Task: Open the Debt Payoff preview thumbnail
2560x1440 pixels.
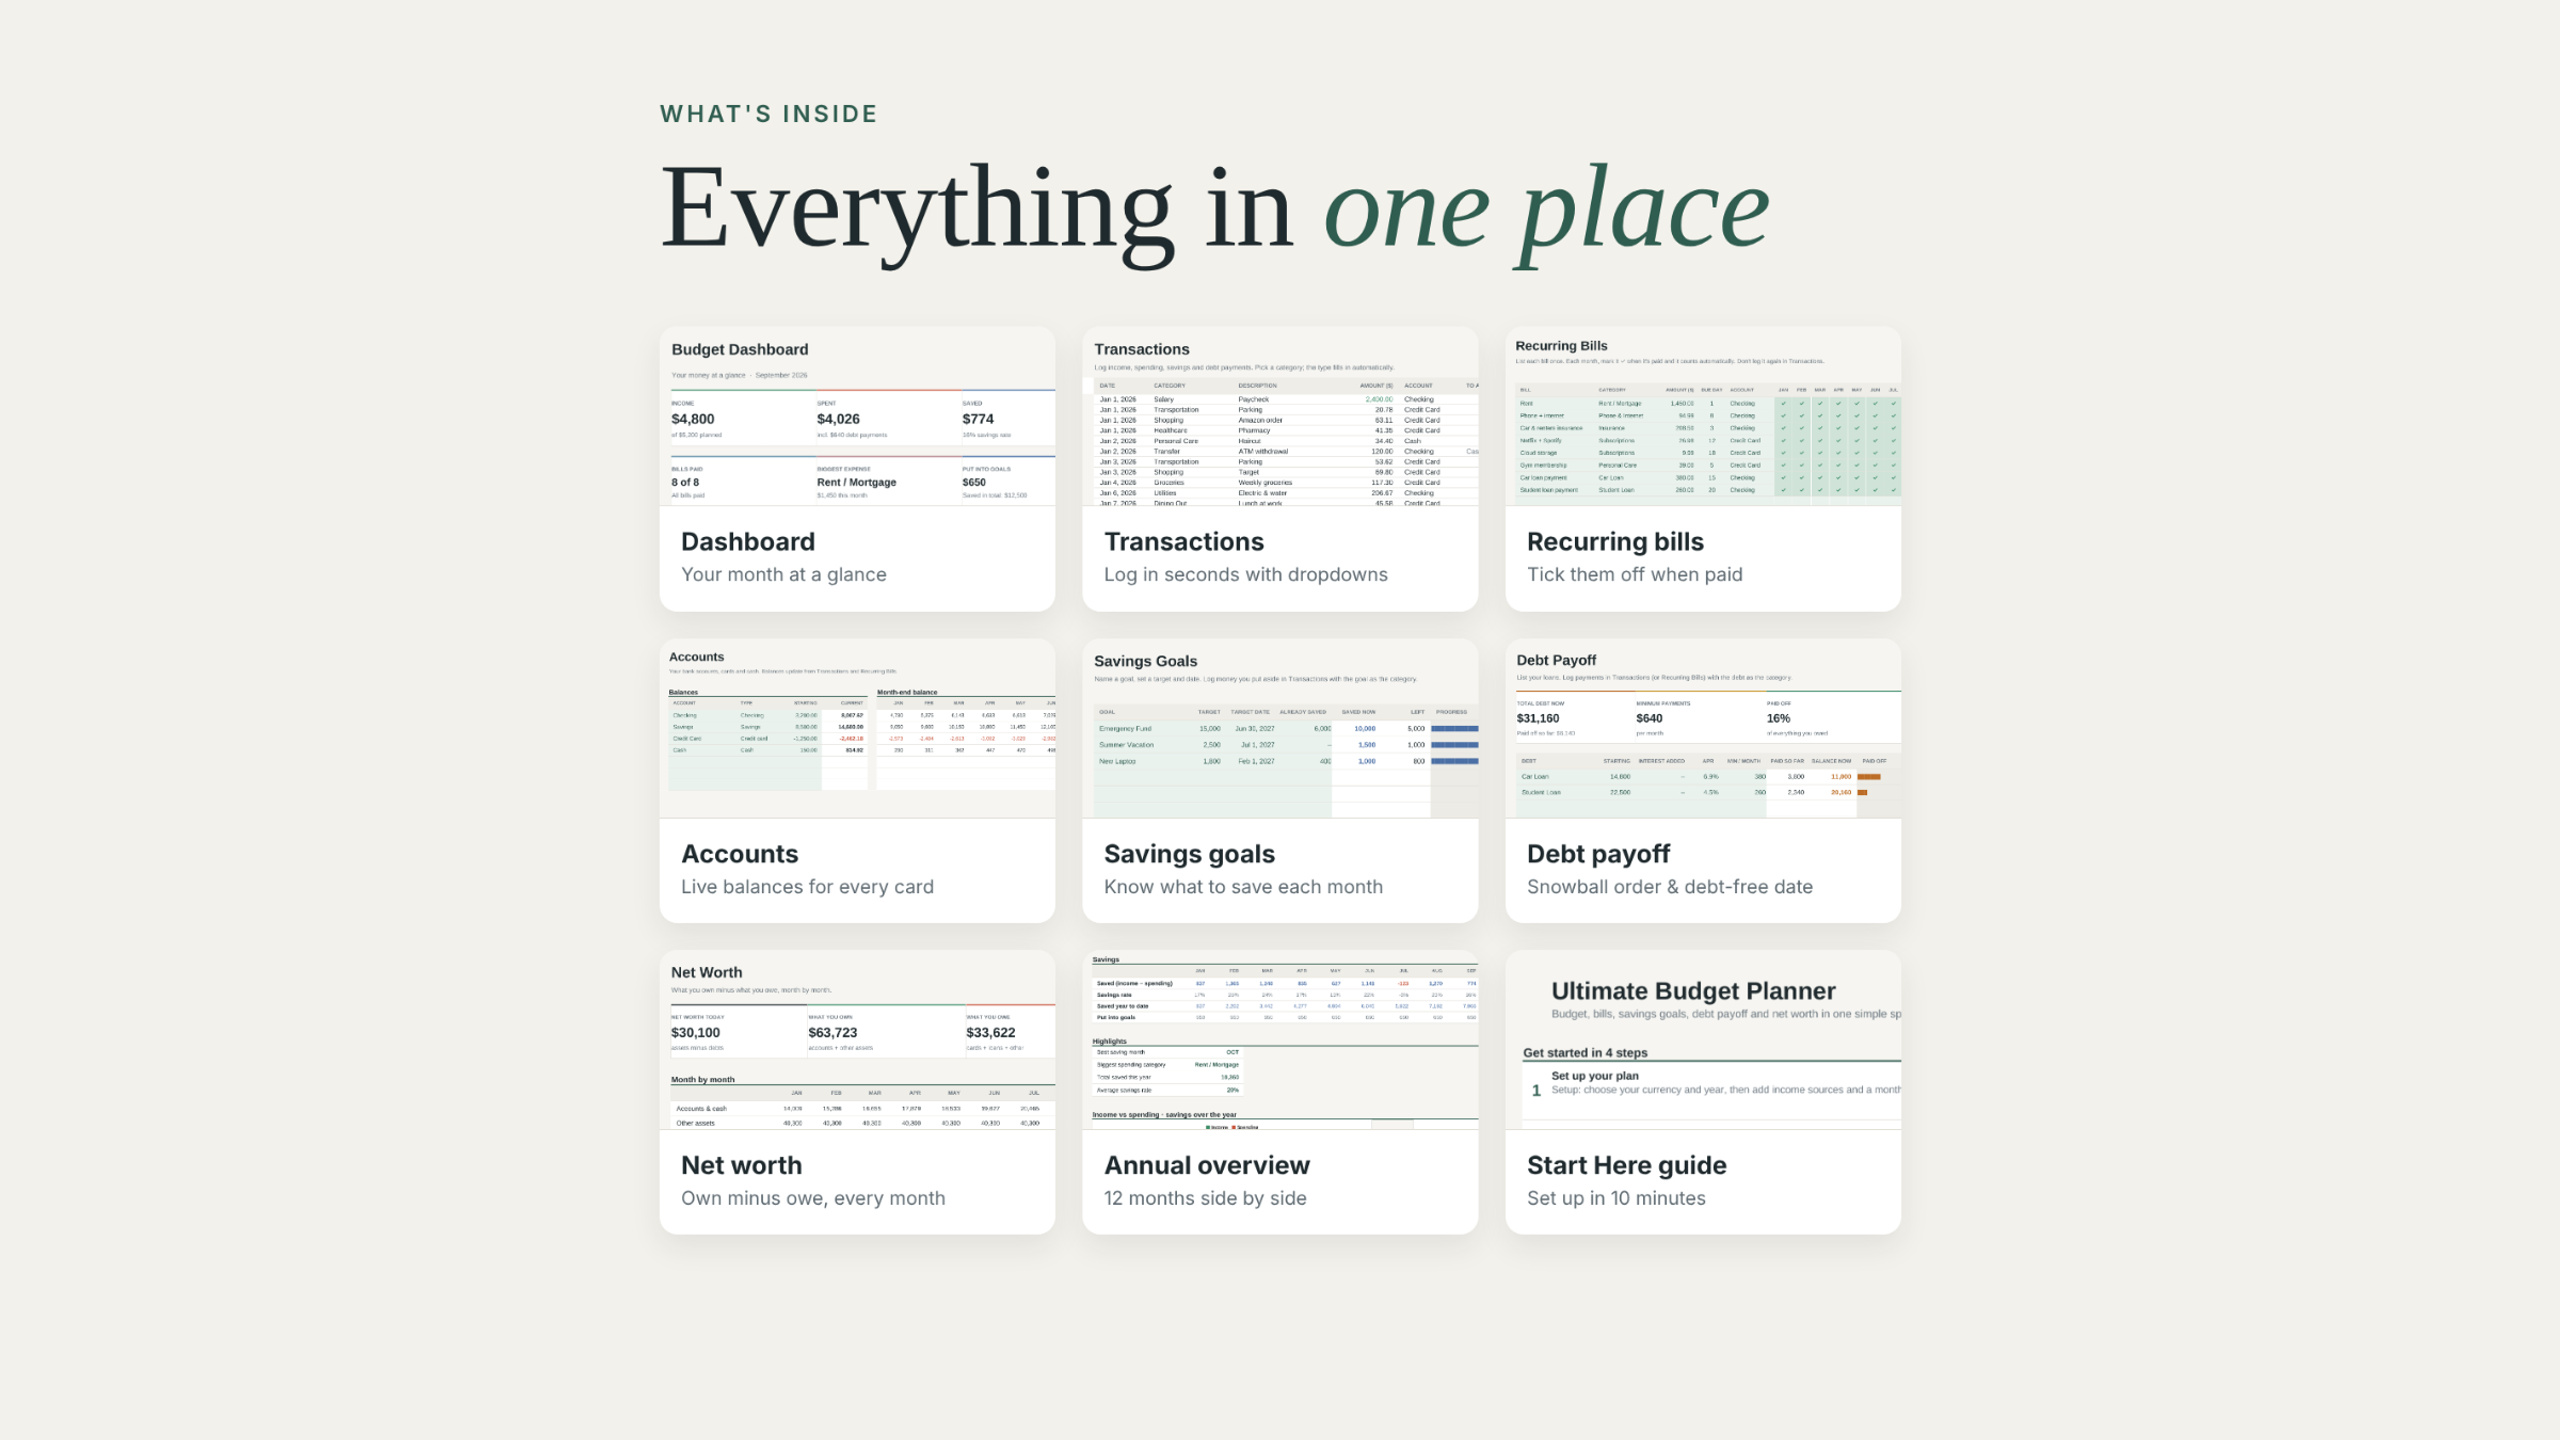Action: point(1703,728)
